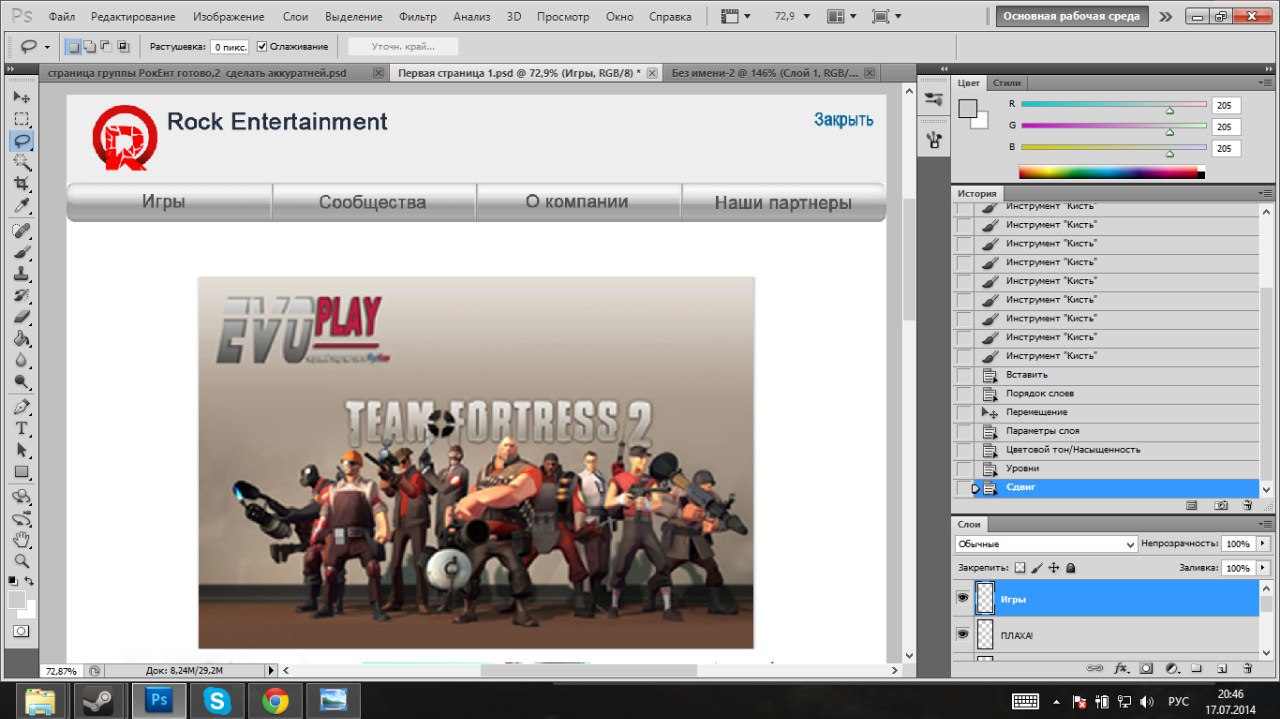This screenshot has width=1280, height=719.
Task: Select the Blur tool
Action: (21, 361)
